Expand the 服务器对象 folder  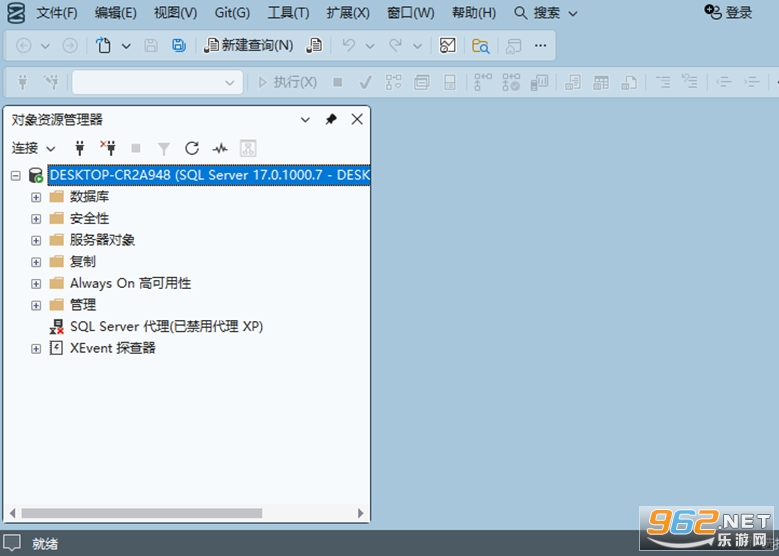(36, 240)
